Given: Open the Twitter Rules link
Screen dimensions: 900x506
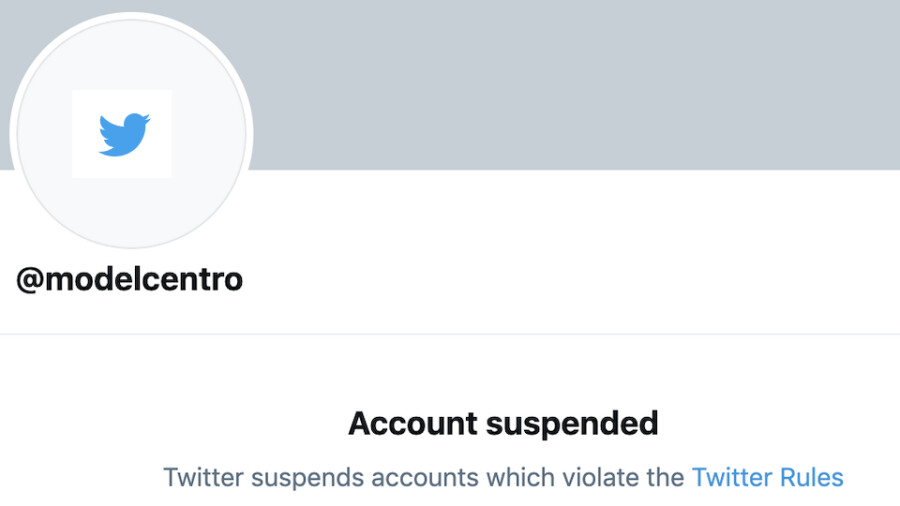Looking at the screenshot, I should tap(767, 477).
